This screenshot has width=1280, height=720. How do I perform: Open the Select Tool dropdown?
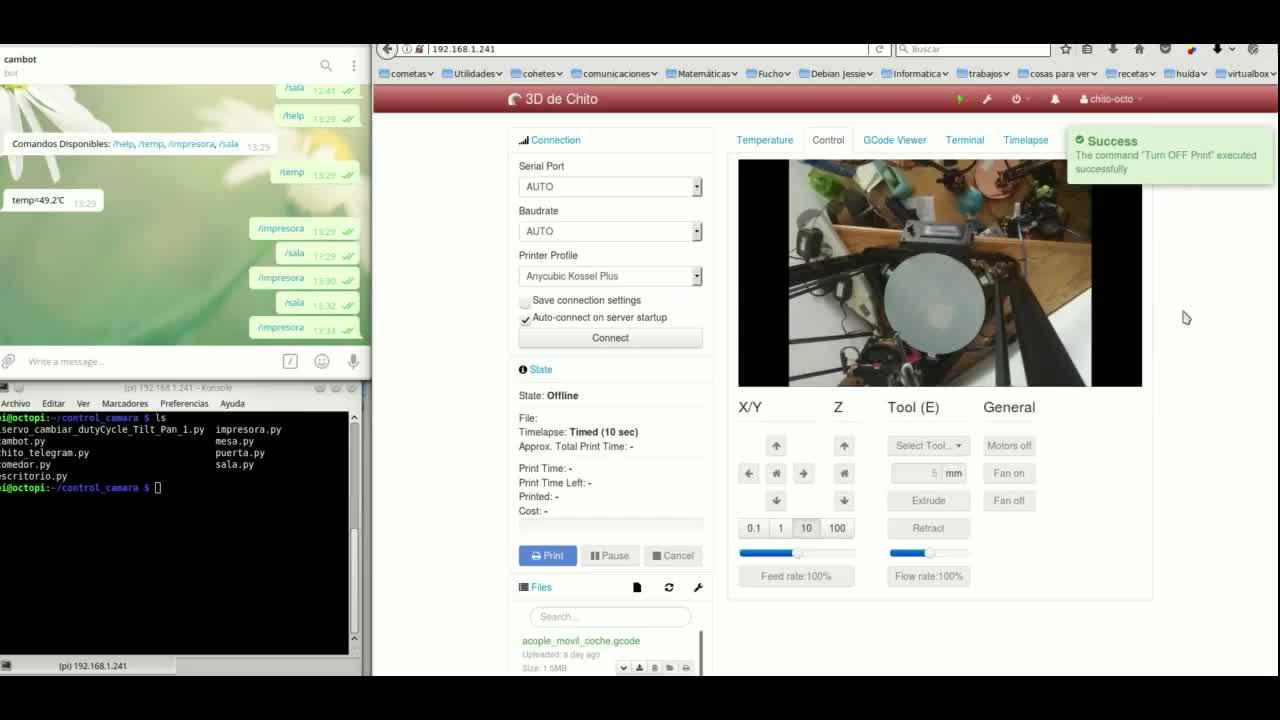pyautogui.click(x=928, y=446)
